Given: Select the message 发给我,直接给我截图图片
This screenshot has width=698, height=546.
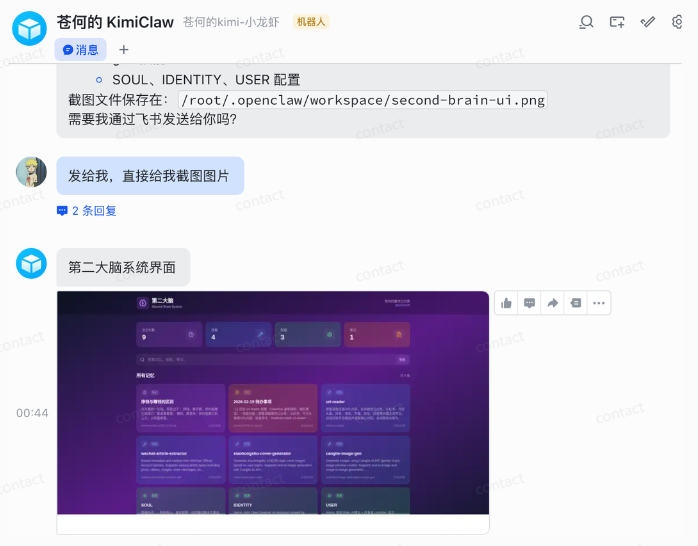Looking at the screenshot, I should pyautogui.click(x=150, y=176).
